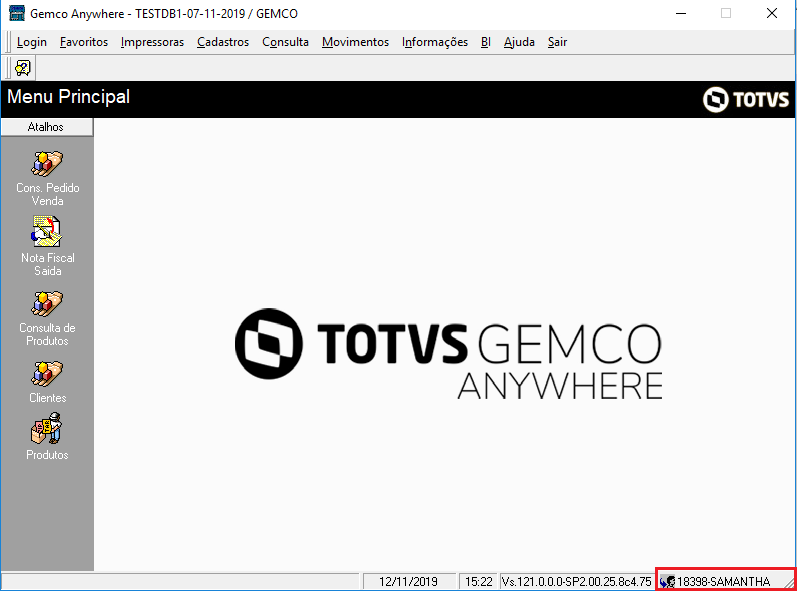
Task: Open the Produtos shortcut icon
Action: pos(47,428)
